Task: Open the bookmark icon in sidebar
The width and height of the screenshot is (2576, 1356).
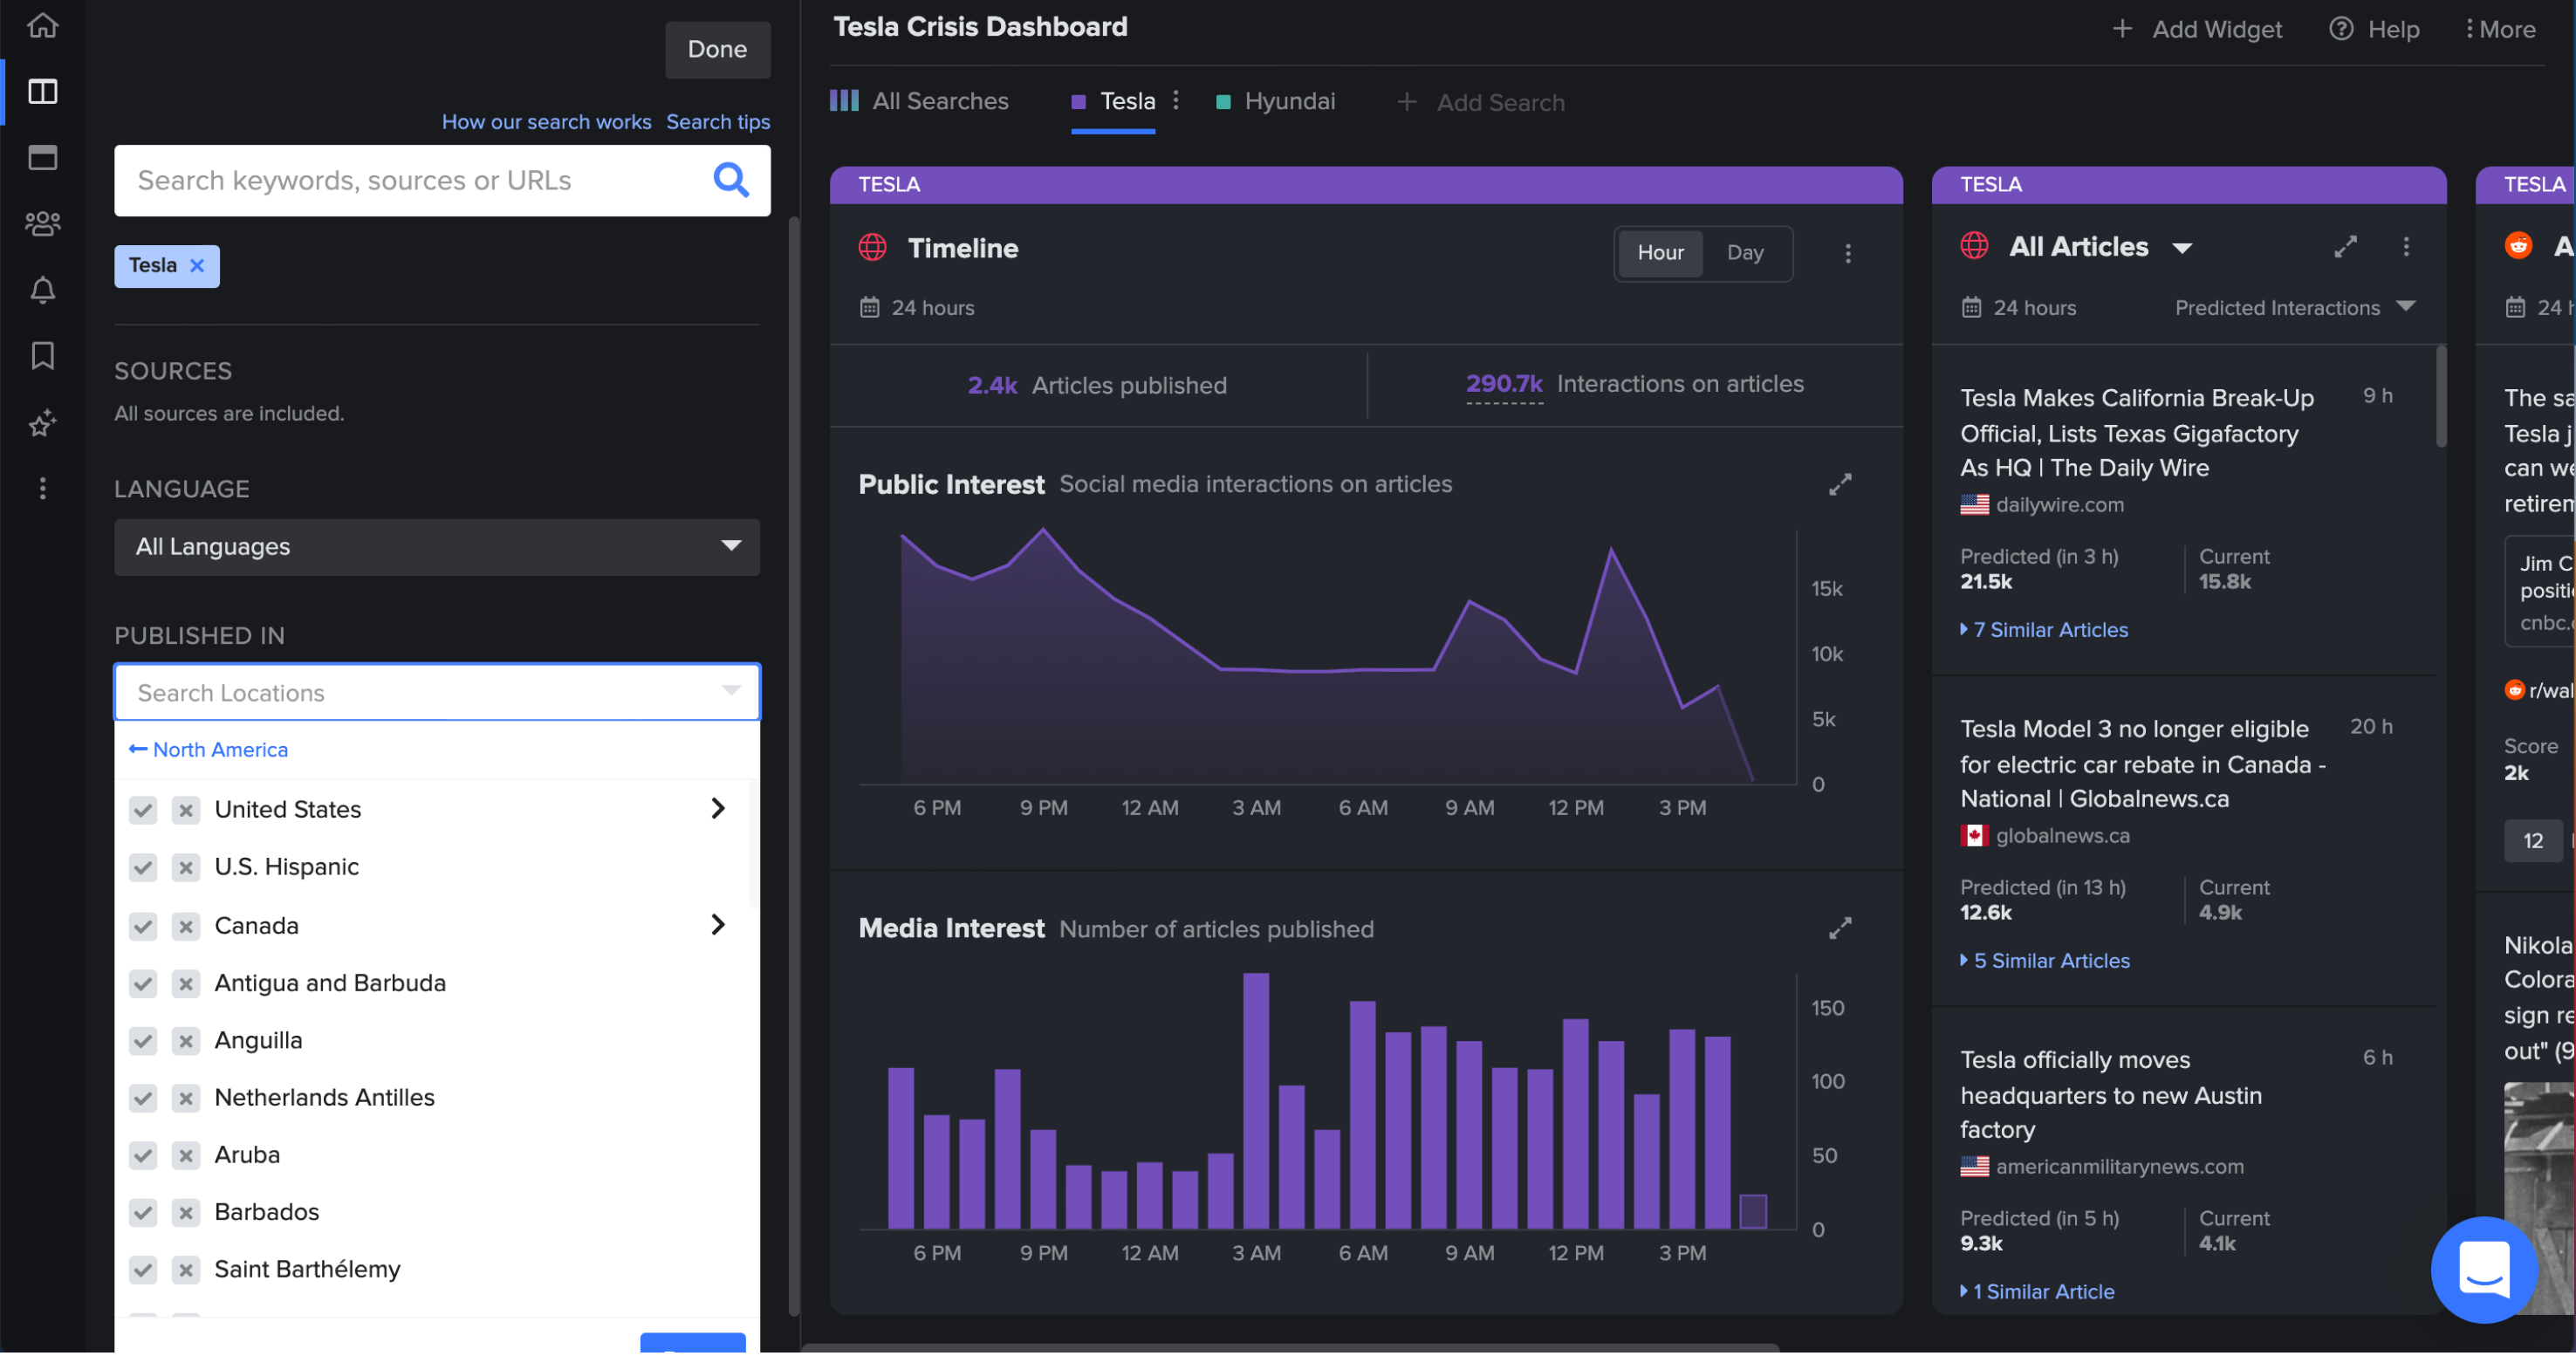Action: pos(42,356)
